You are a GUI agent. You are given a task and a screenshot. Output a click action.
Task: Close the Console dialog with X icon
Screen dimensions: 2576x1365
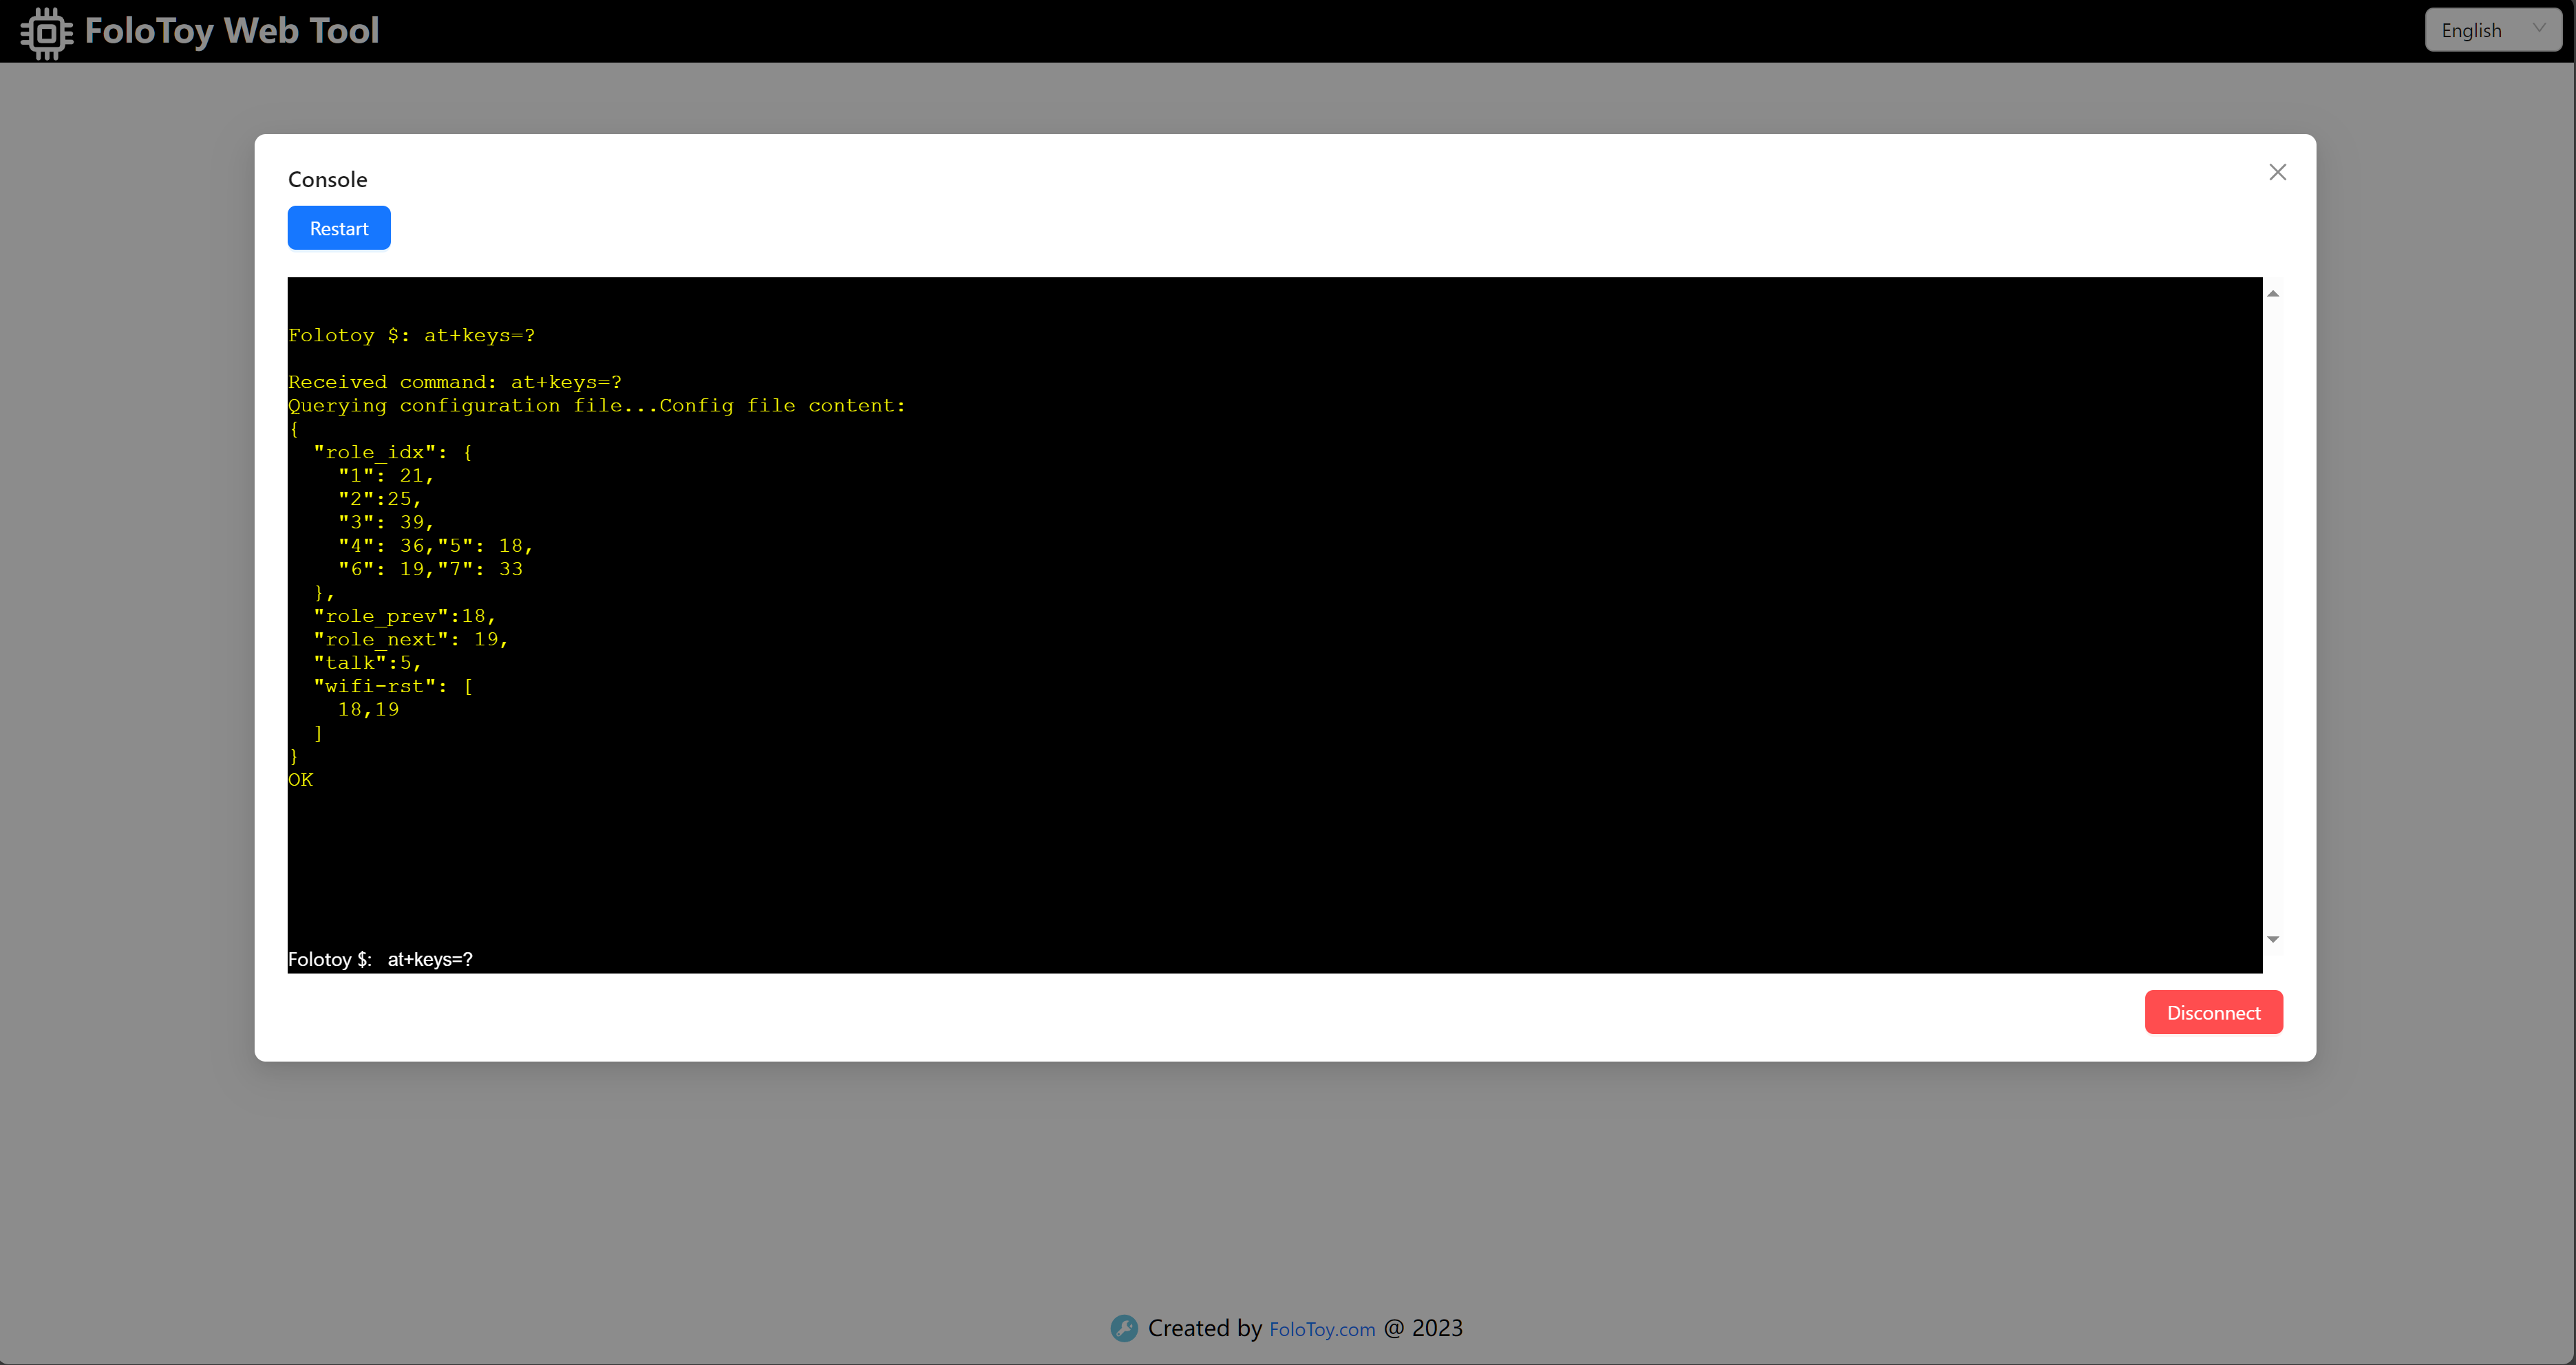coord(2277,172)
